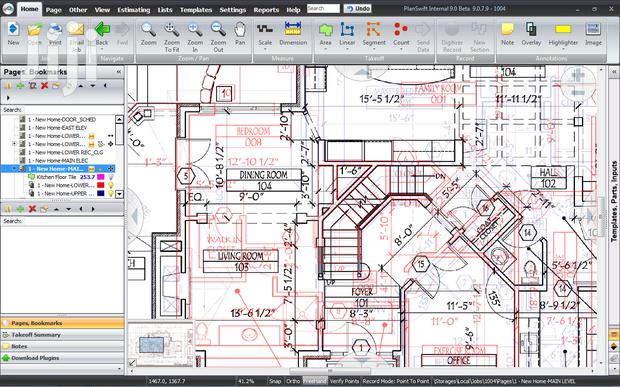Open the Download Plugins section
This screenshot has height=387, width=620.
pos(62,358)
